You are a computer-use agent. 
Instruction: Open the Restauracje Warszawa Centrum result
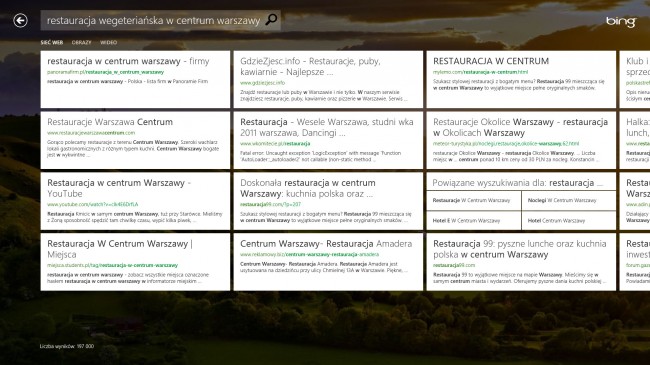coord(135,140)
